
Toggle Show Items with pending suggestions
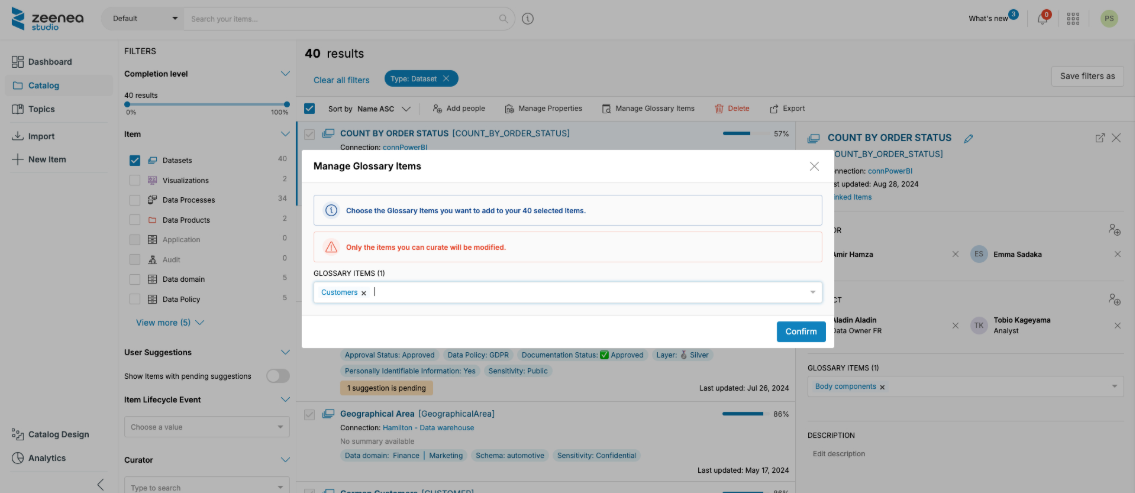tap(277, 376)
